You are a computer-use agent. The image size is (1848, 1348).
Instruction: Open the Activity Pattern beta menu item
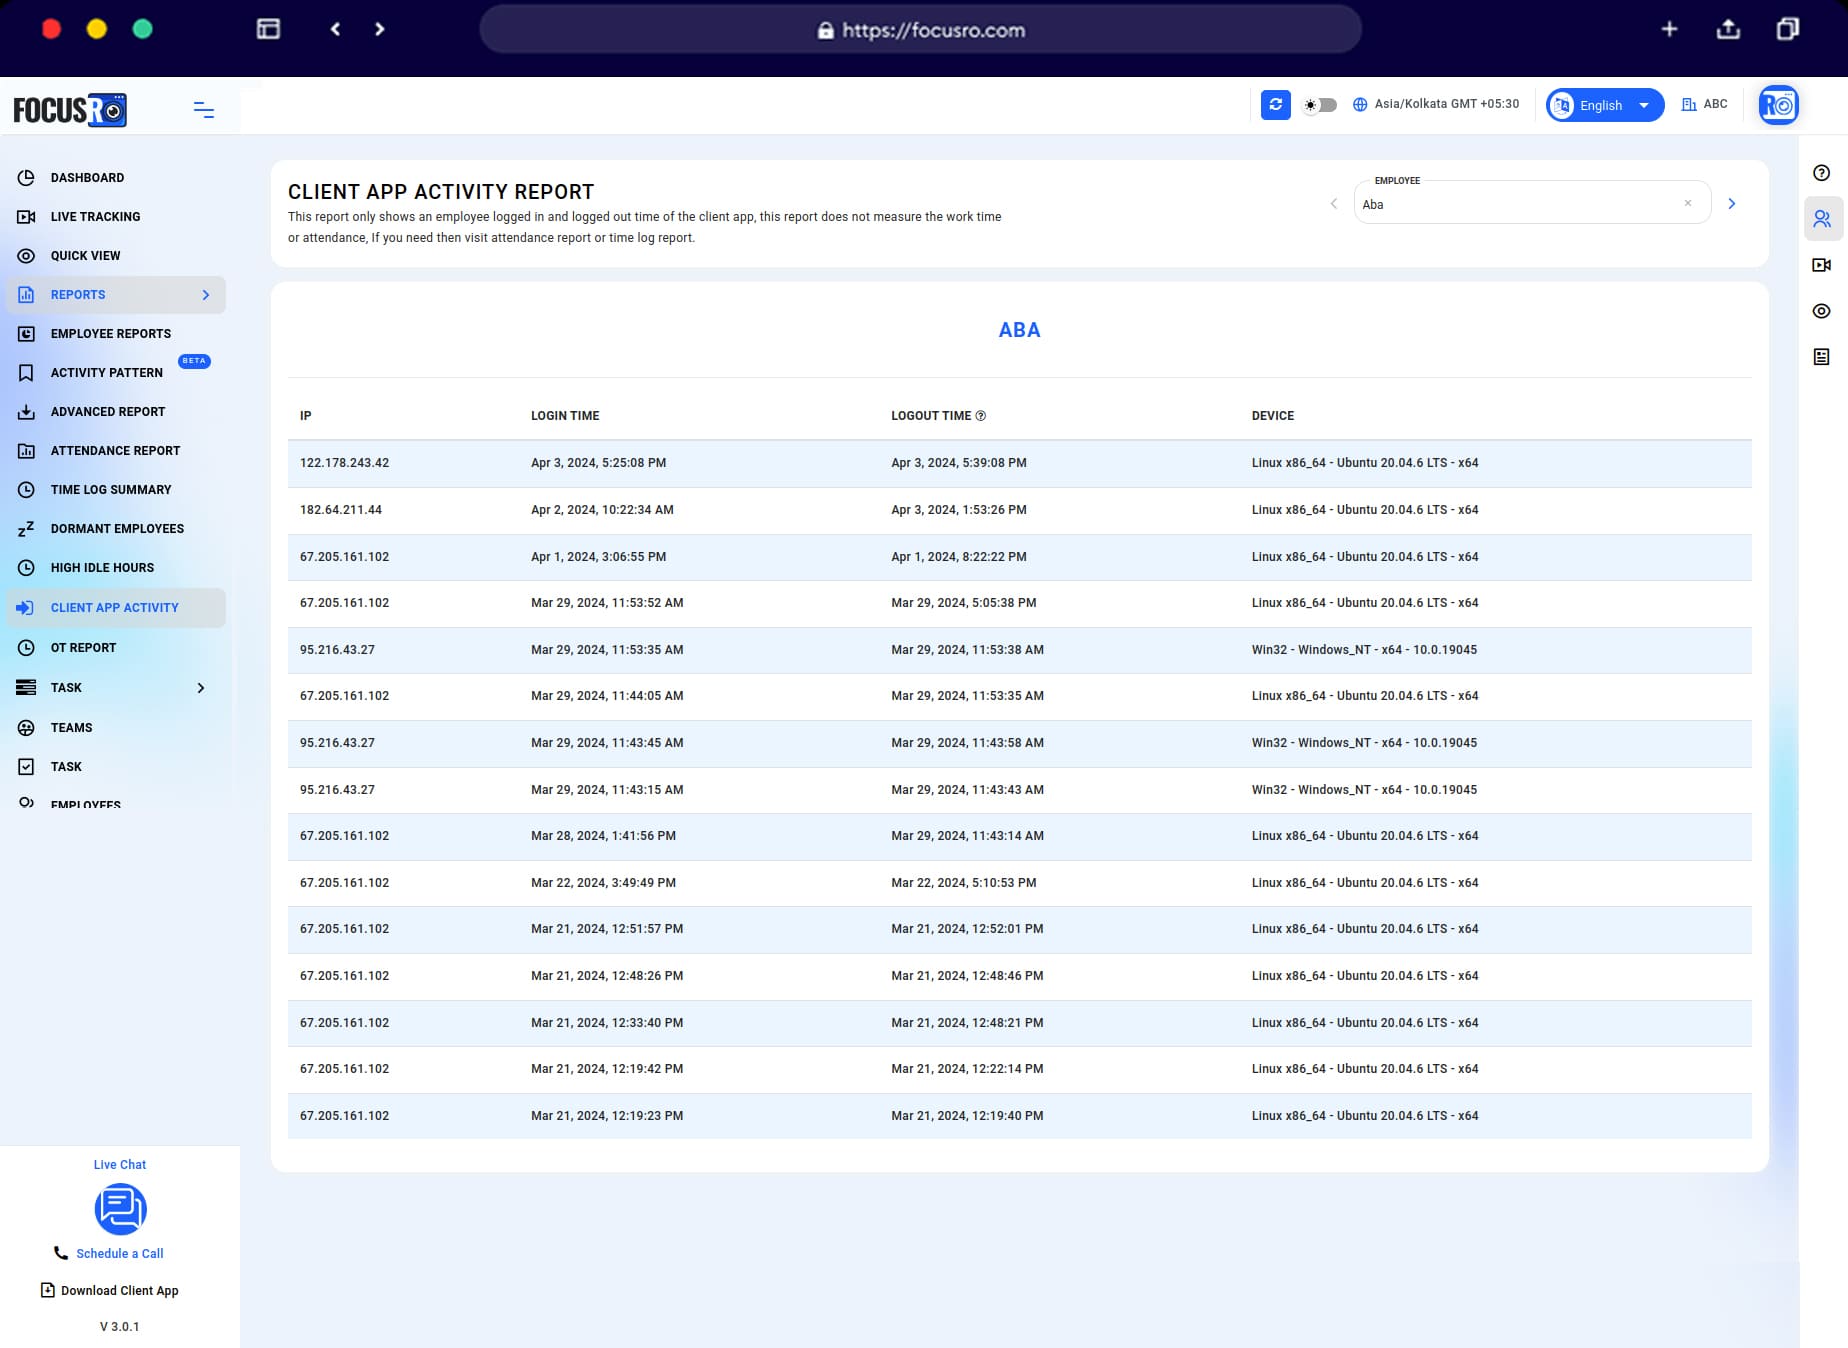[105, 372]
